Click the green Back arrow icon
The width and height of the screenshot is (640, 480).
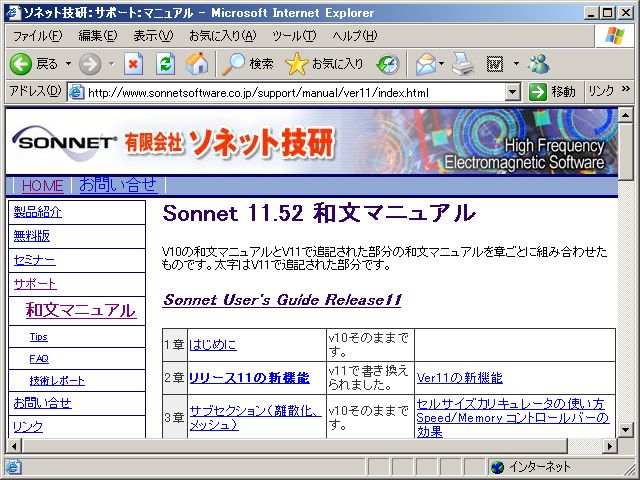click(21, 64)
